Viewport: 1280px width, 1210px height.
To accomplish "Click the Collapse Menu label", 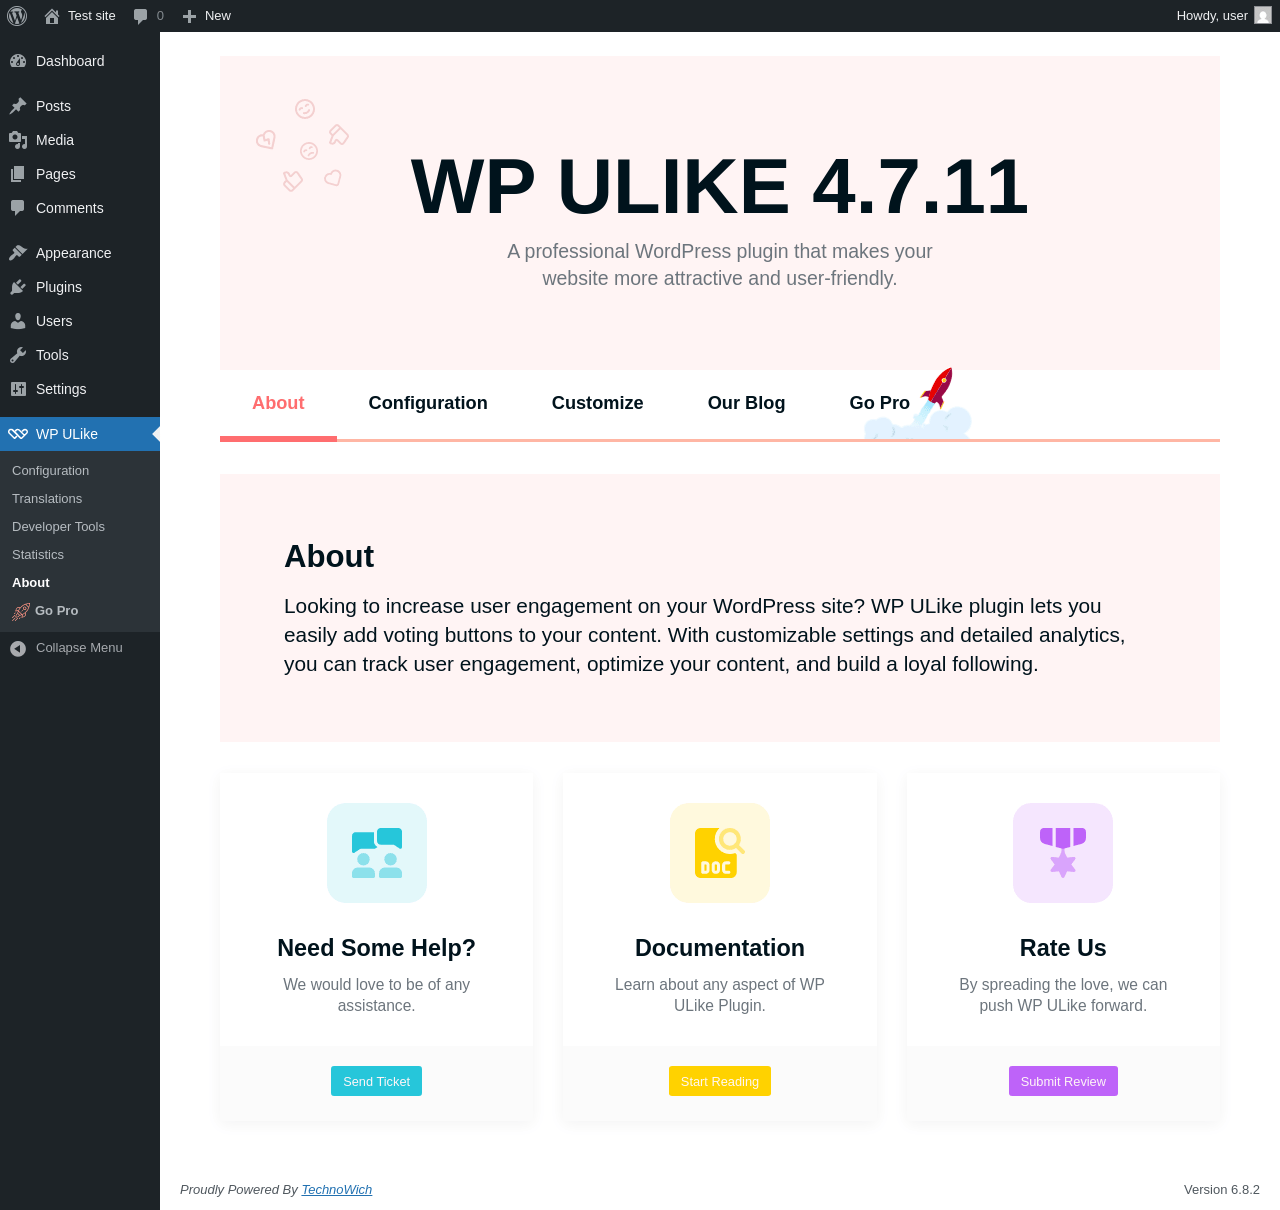I will click(79, 648).
